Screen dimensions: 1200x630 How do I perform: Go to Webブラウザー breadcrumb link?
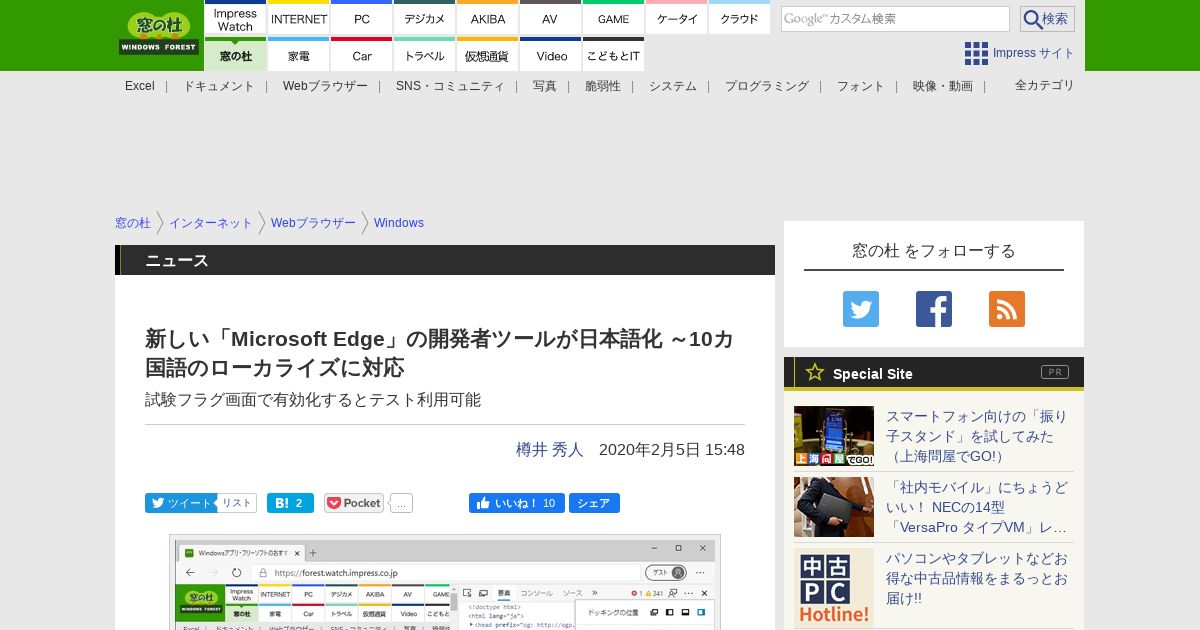click(313, 223)
